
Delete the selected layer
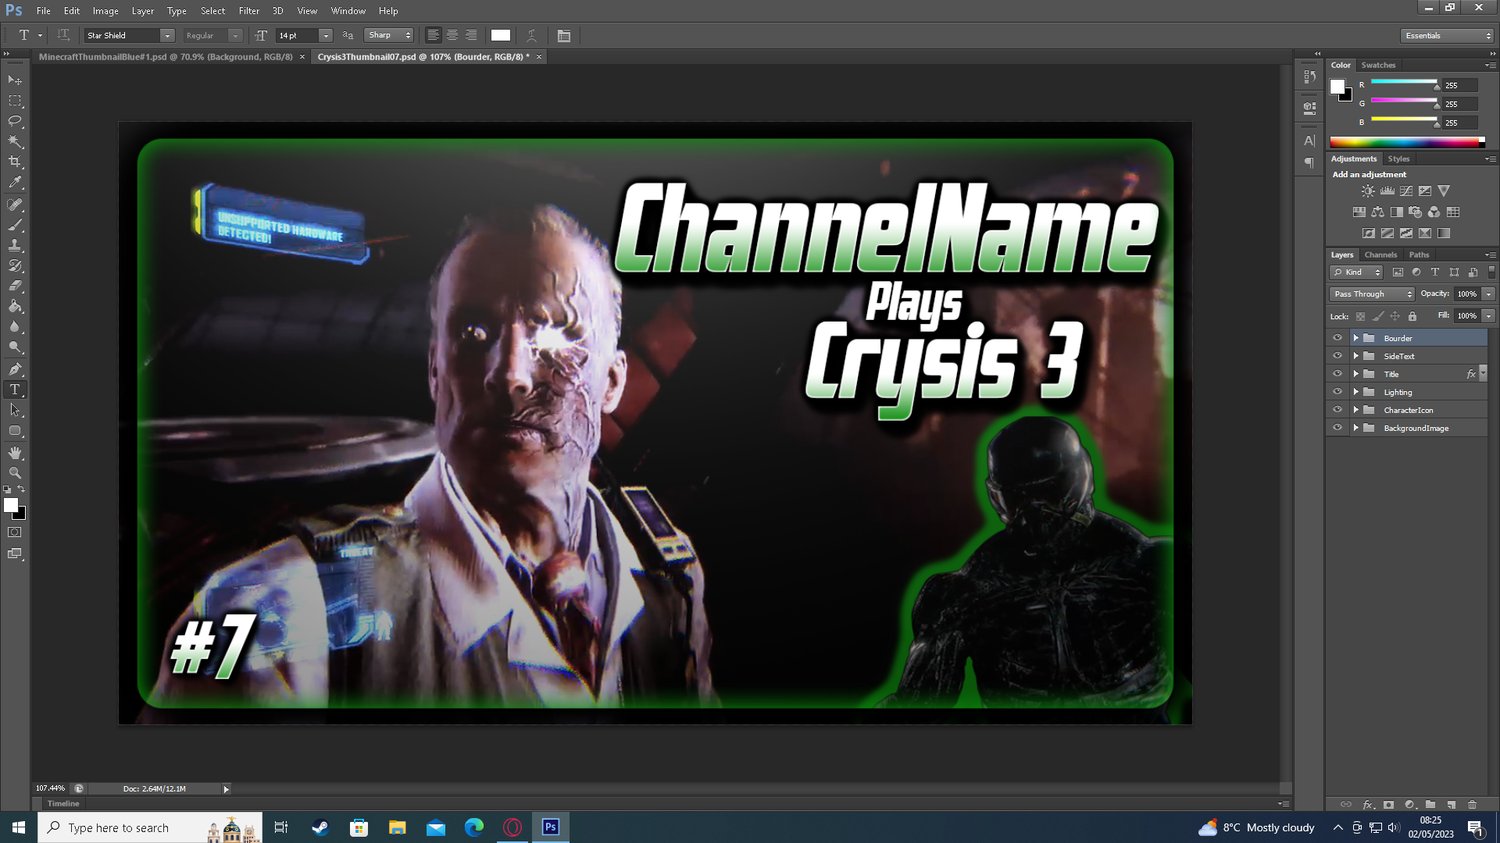(1472, 805)
